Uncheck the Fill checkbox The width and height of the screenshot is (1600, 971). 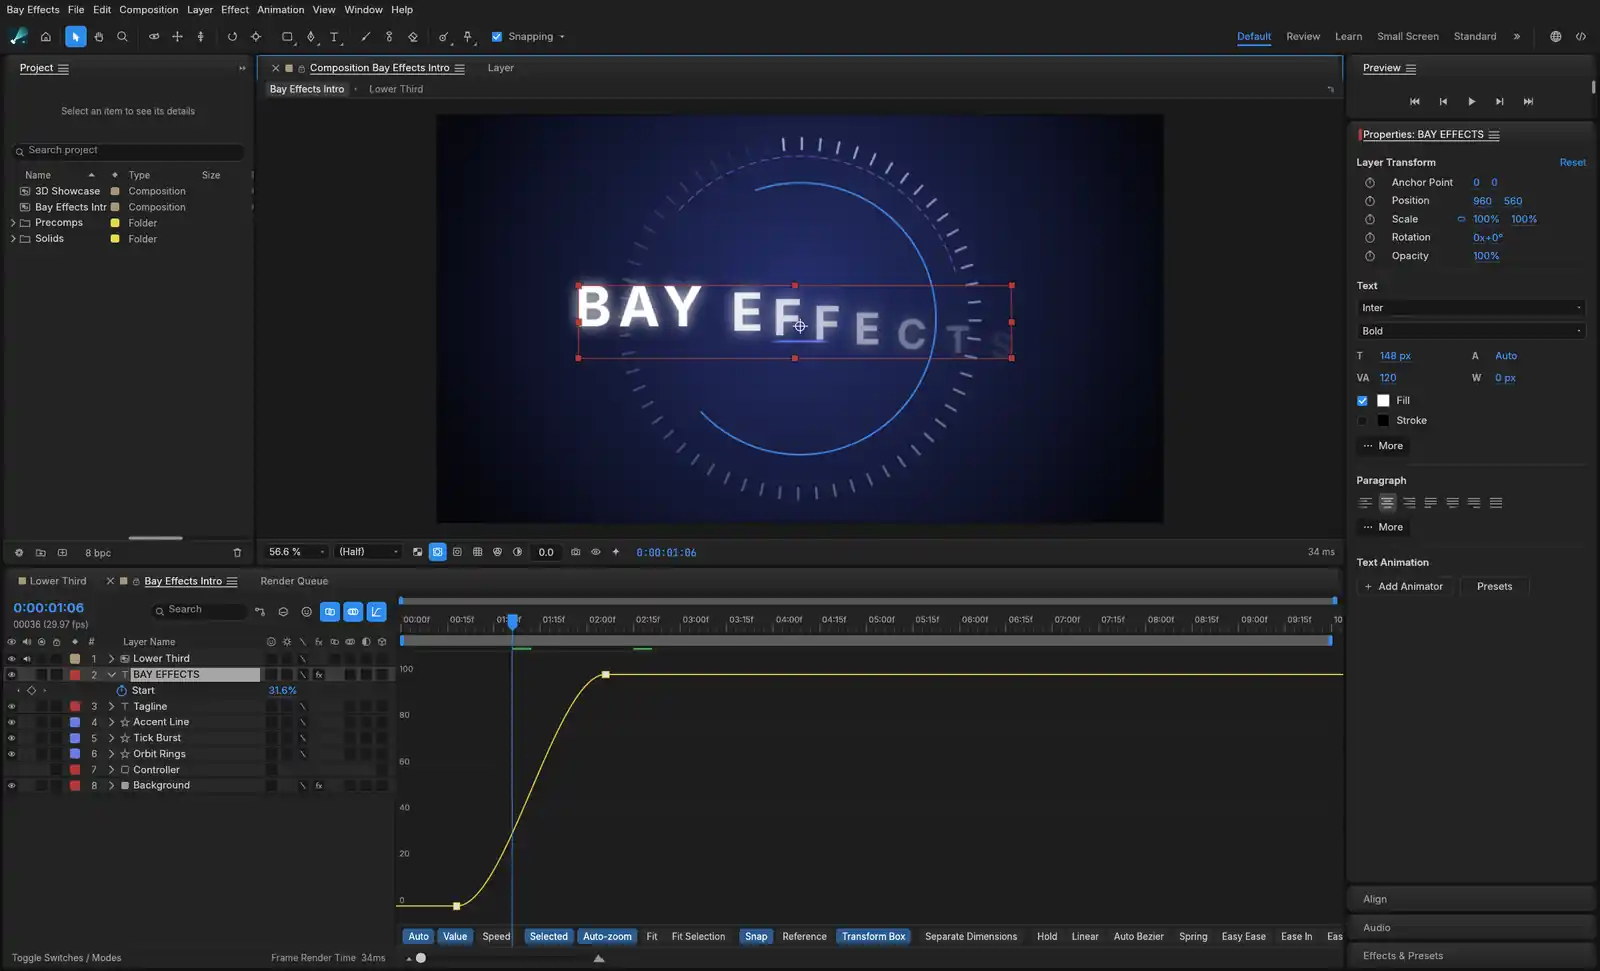(x=1362, y=401)
